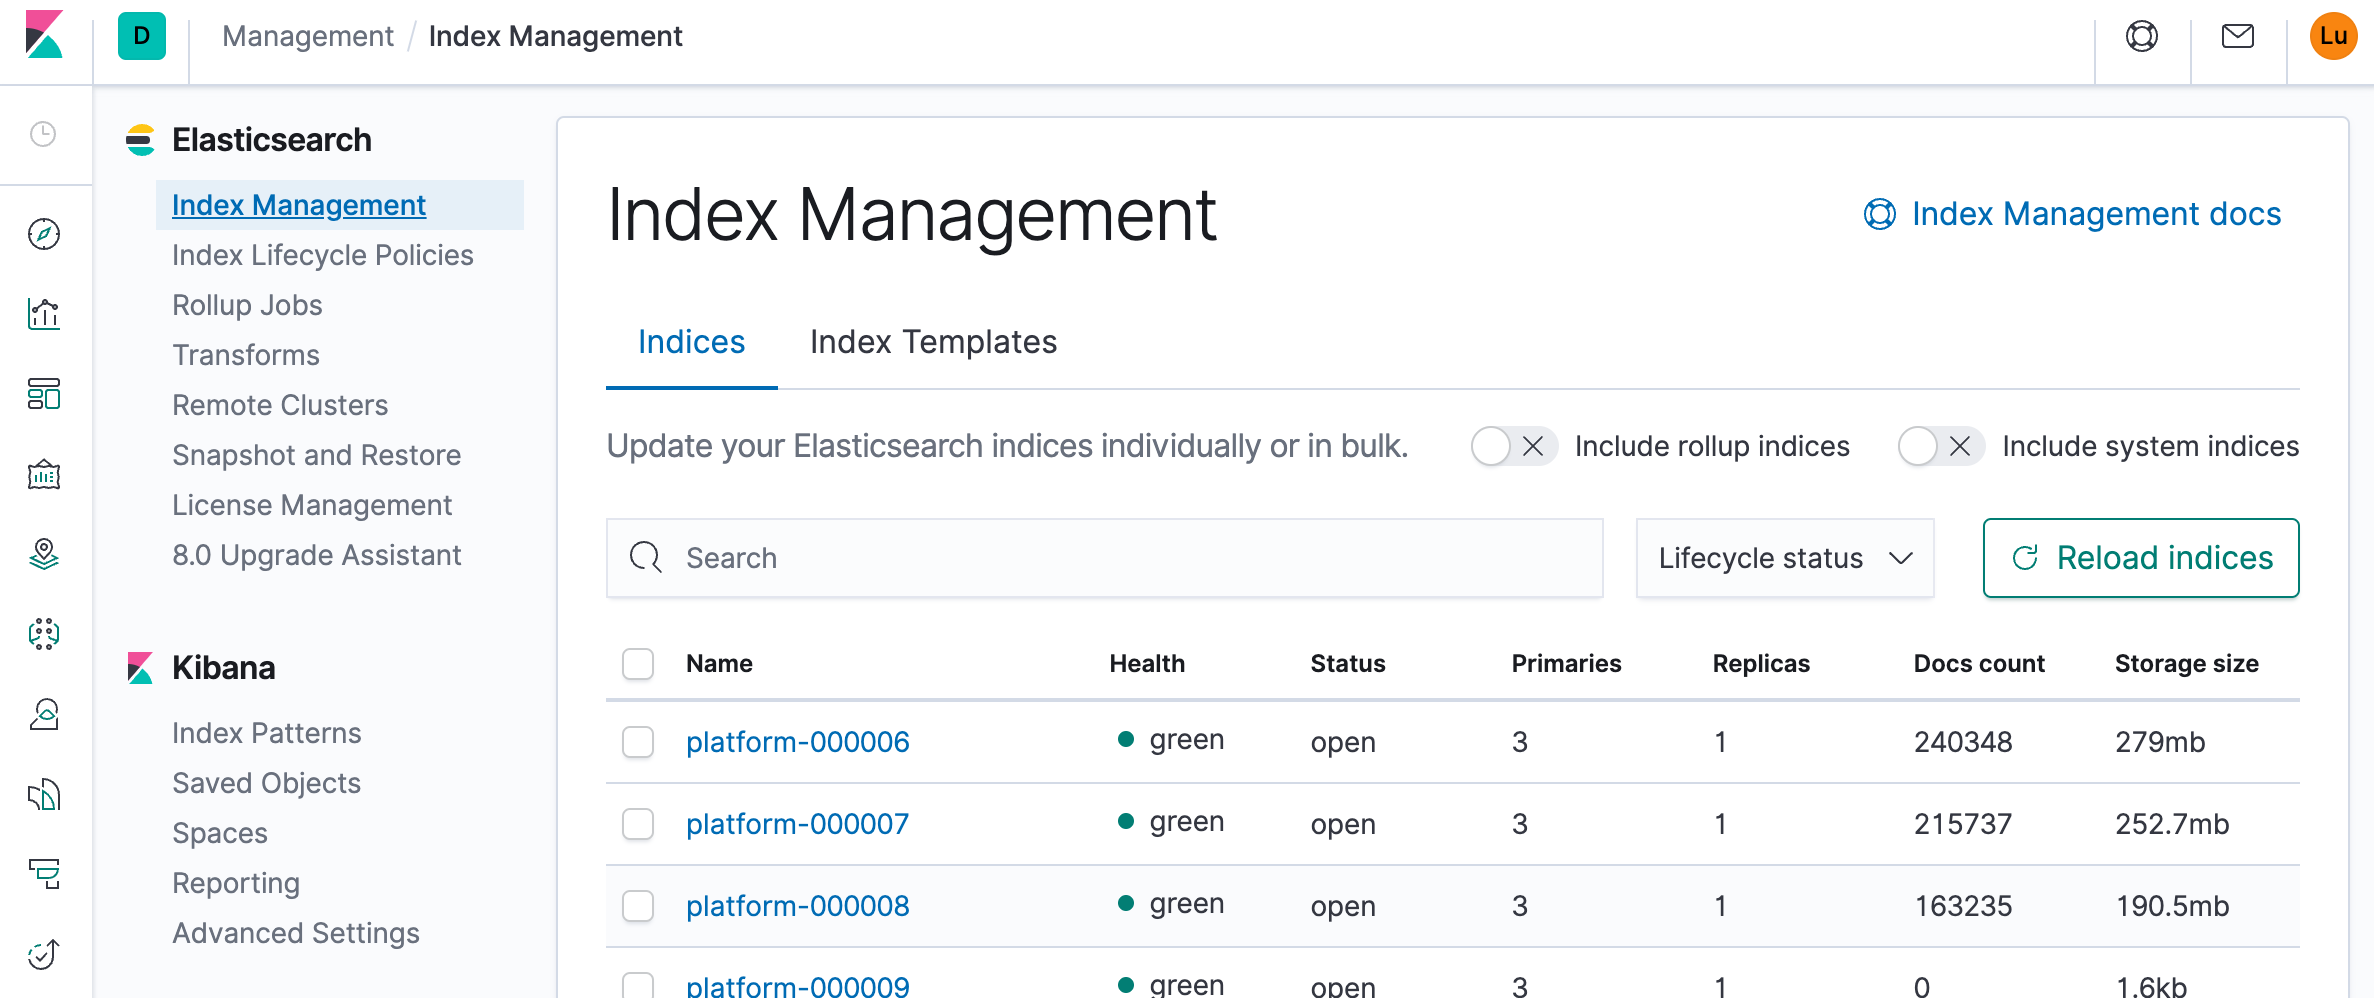Check the select-all indices checkbox
The height and width of the screenshot is (998, 2374).
638,664
